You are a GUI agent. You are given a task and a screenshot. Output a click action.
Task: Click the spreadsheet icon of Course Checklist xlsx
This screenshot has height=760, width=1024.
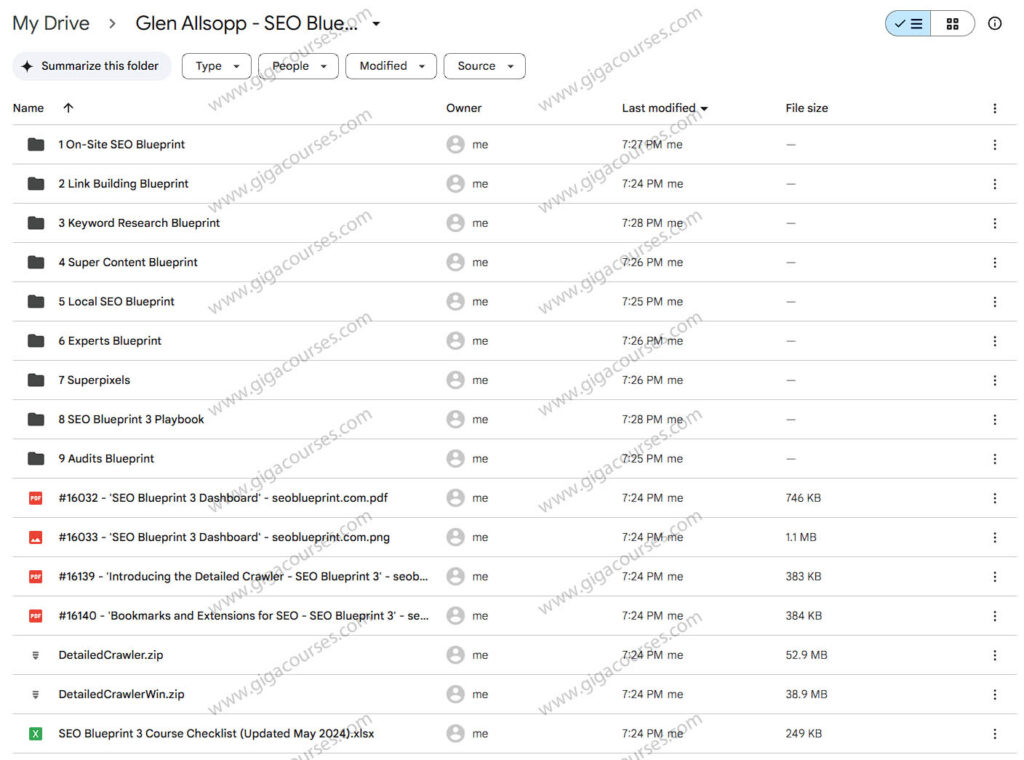36,733
